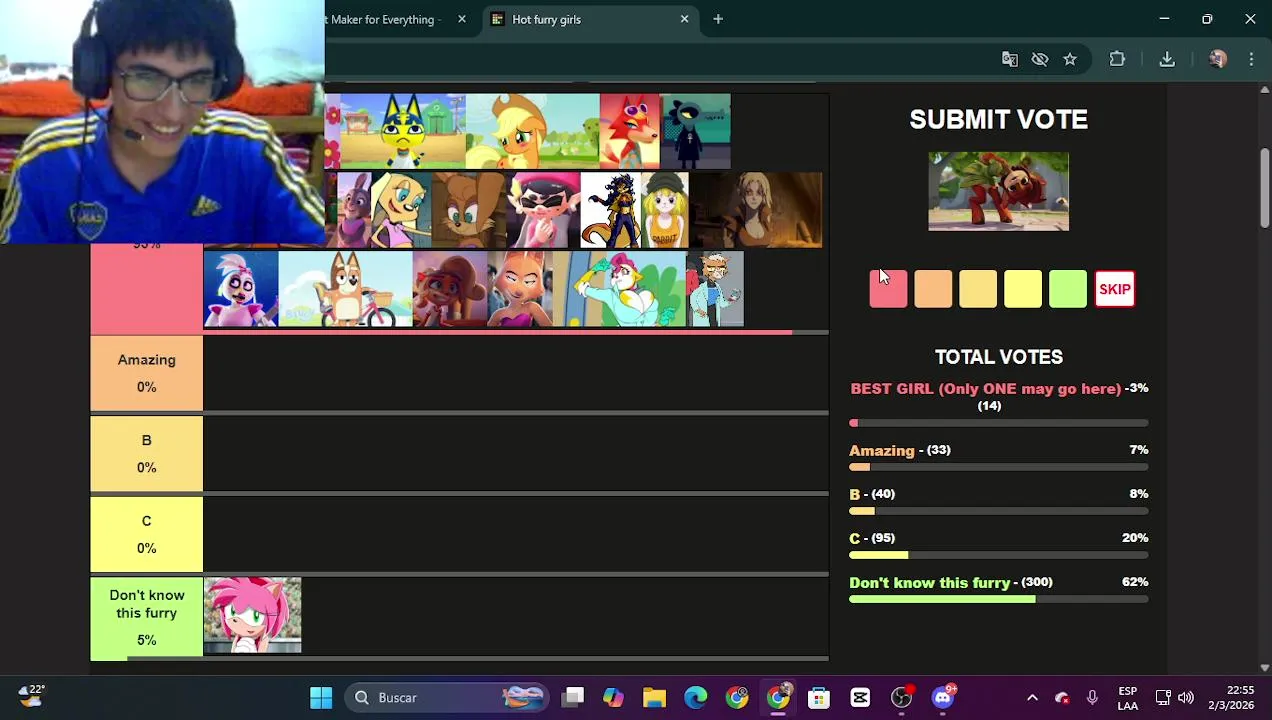Vote with the yellow C swatch
The width and height of the screenshot is (1272, 720).
point(1023,289)
